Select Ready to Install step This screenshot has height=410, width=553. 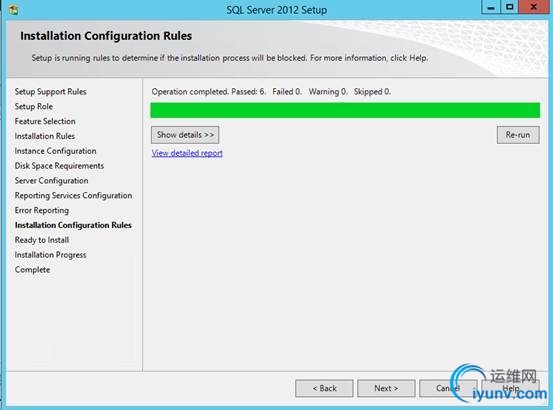point(42,240)
